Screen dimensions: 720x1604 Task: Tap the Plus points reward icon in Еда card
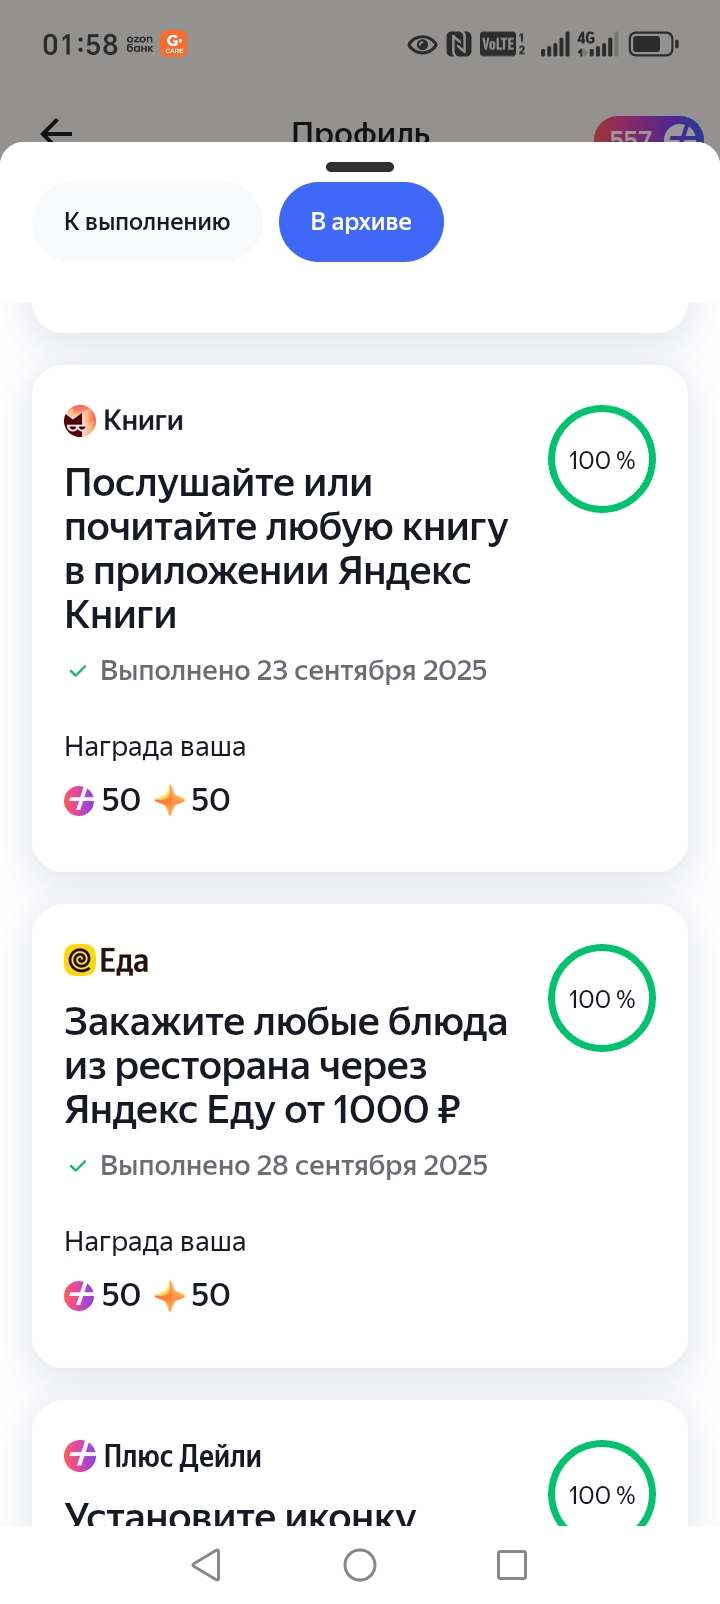(79, 1295)
